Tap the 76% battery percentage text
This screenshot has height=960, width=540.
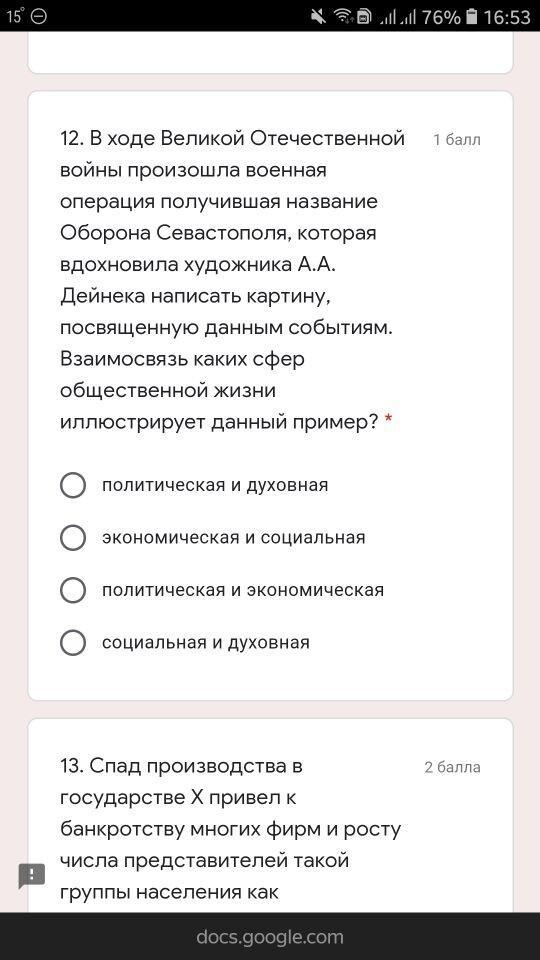click(441, 17)
